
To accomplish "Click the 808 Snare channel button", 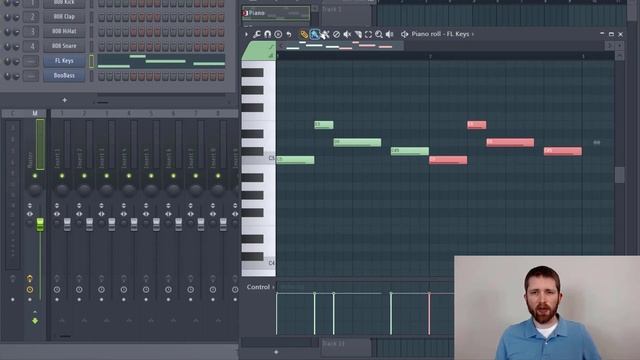I will (x=64, y=46).
